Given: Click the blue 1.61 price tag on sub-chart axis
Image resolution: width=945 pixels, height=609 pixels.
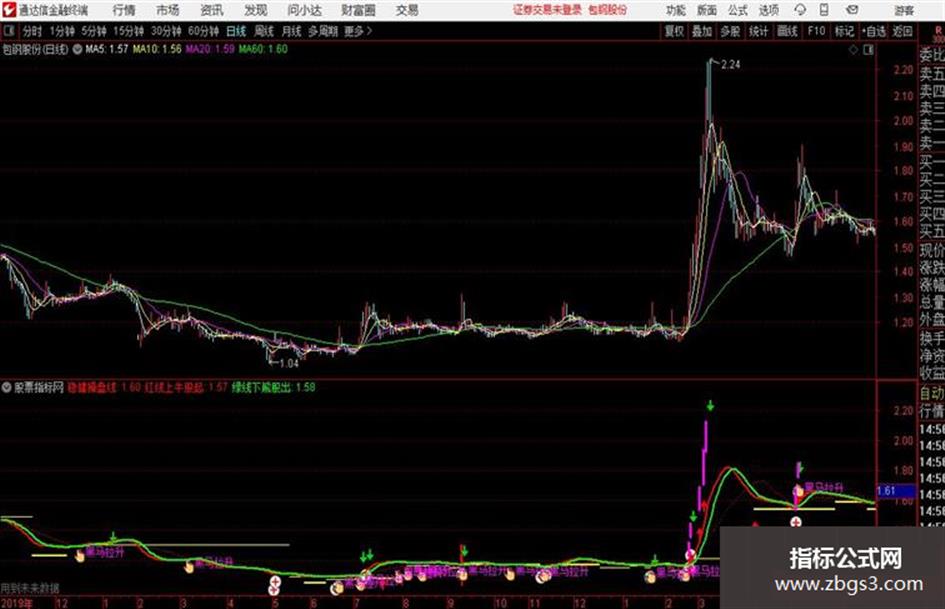Looking at the screenshot, I should tap(894, 491).
